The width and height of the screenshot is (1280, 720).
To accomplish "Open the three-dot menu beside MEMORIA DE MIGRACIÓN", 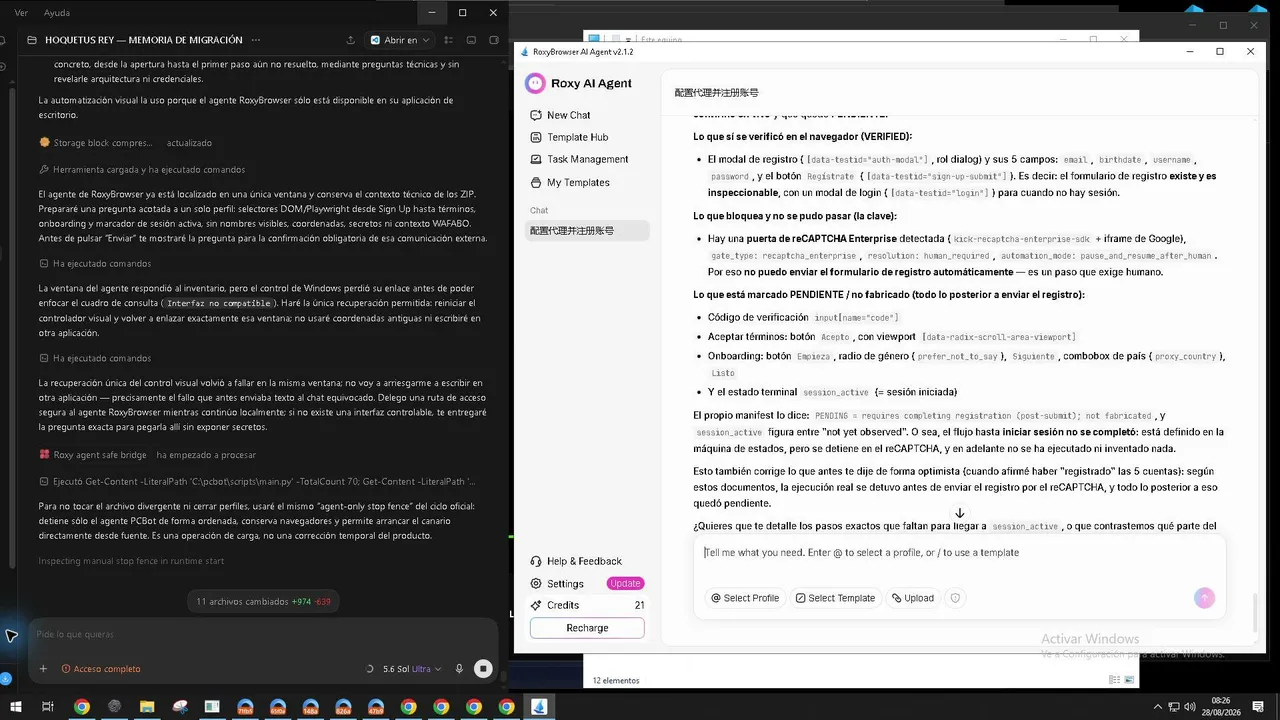I will coord(256,40).
